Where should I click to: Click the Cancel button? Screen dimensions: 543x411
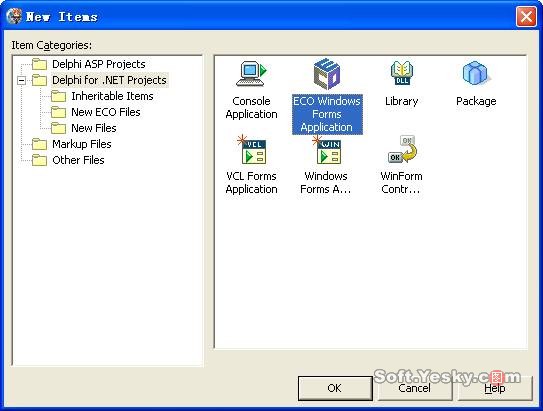tap(415, 388)
